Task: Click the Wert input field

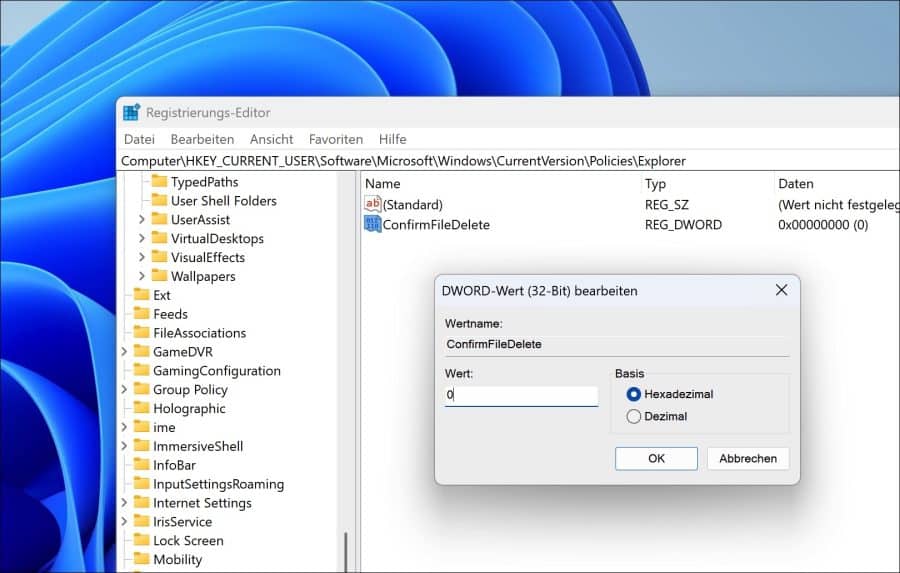Action: [521, 395]
